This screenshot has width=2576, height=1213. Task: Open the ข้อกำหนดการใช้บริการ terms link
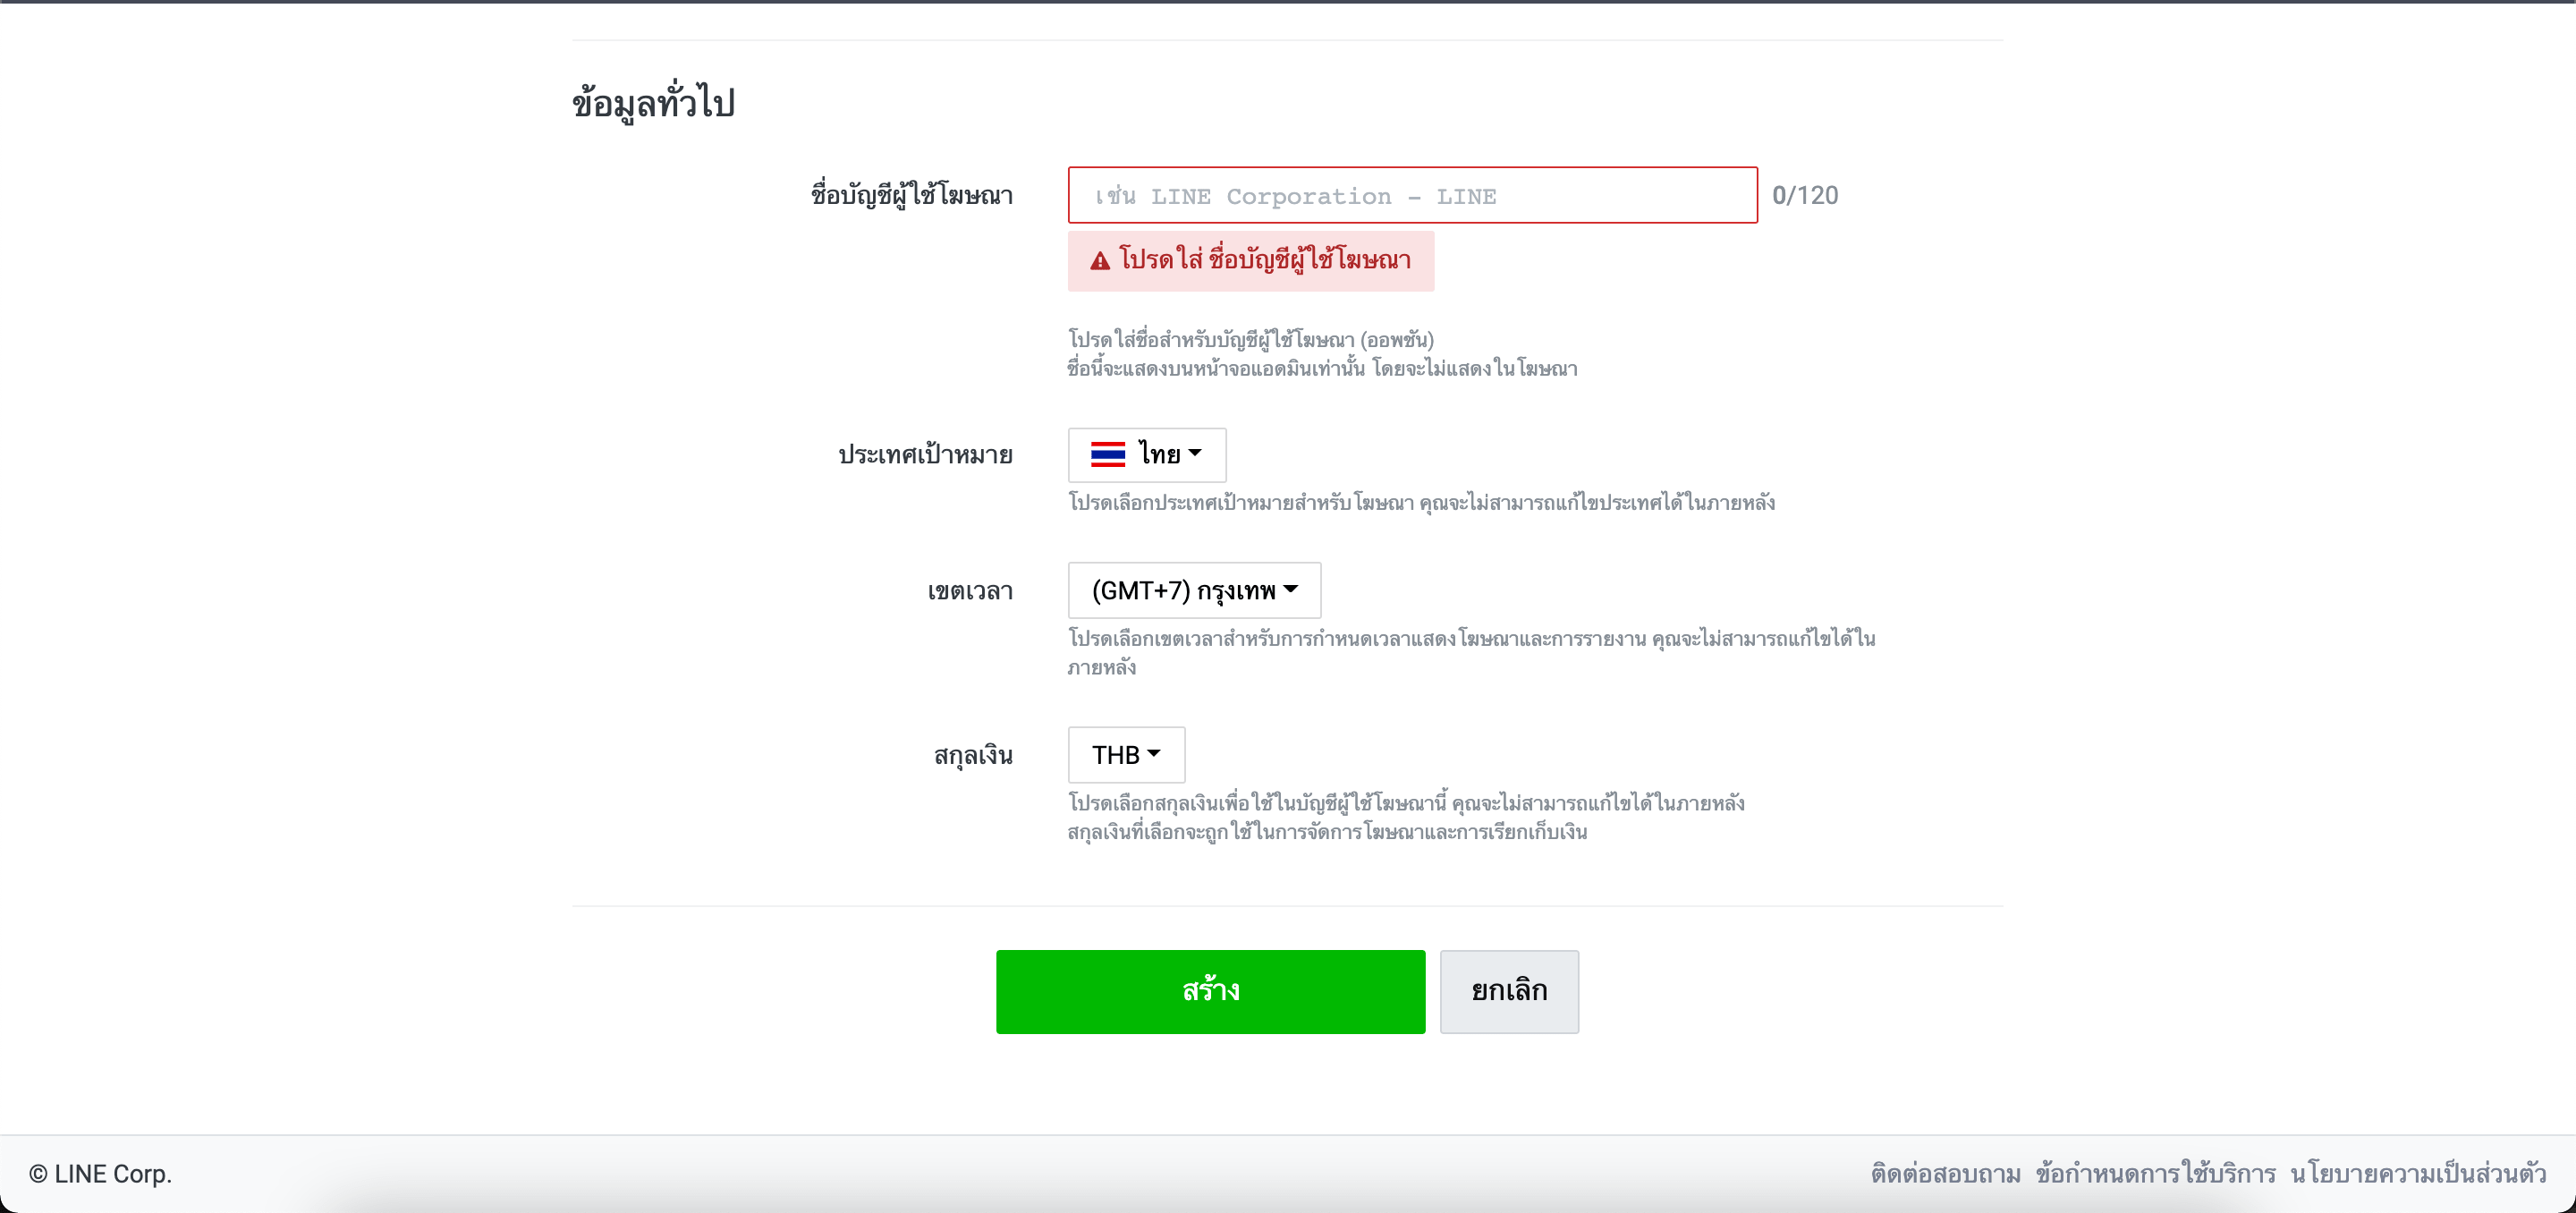tap(2155, 1173)
